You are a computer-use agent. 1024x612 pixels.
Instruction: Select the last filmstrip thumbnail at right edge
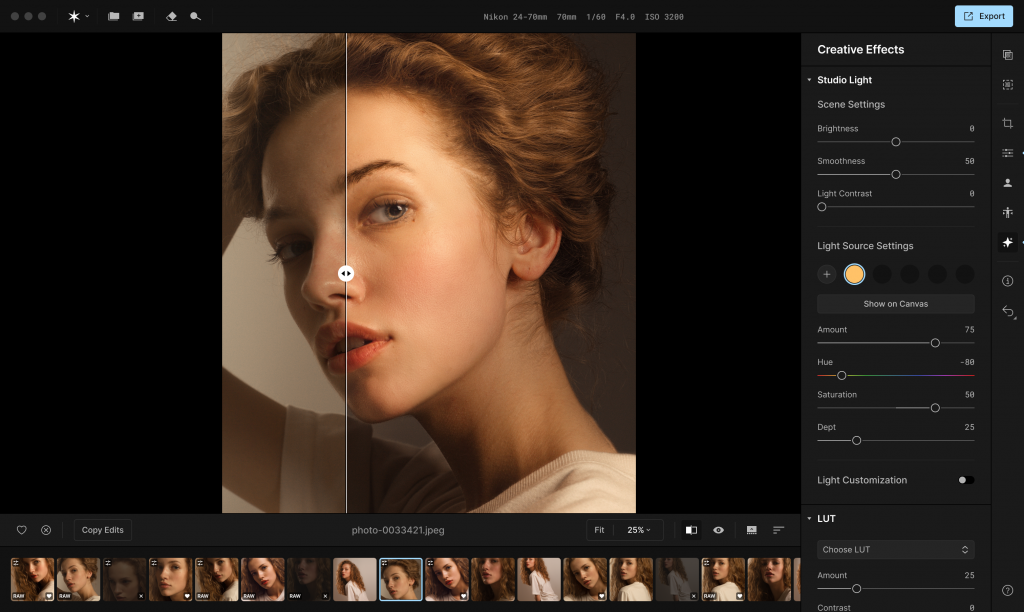pos(797,579)
